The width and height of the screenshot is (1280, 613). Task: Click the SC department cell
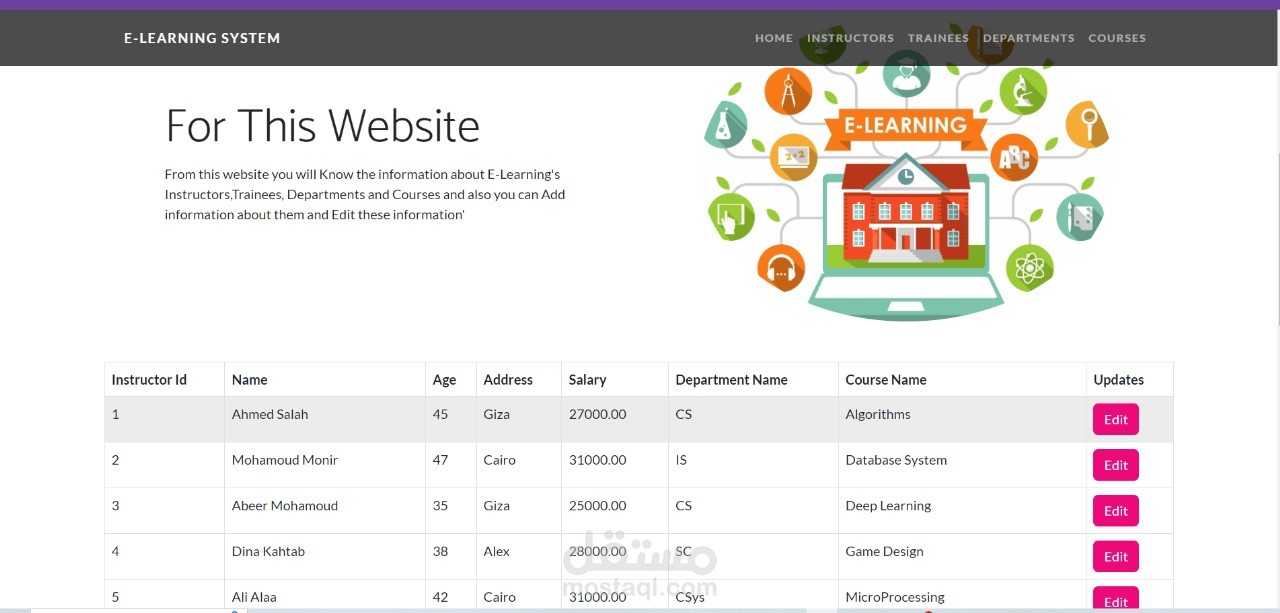pyautogui.click(x=754, y=557)
